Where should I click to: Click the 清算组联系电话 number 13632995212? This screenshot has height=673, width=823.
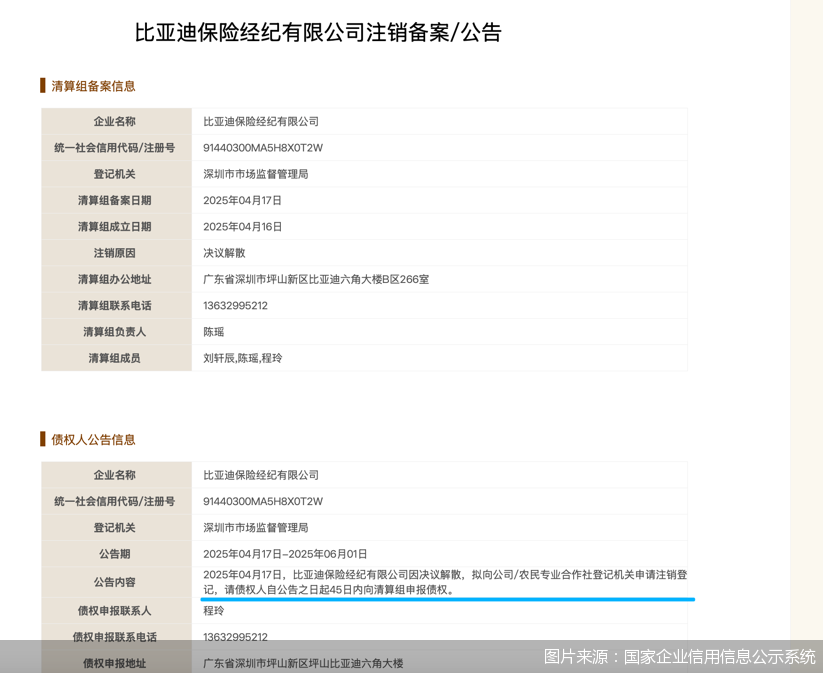point(235,306)
